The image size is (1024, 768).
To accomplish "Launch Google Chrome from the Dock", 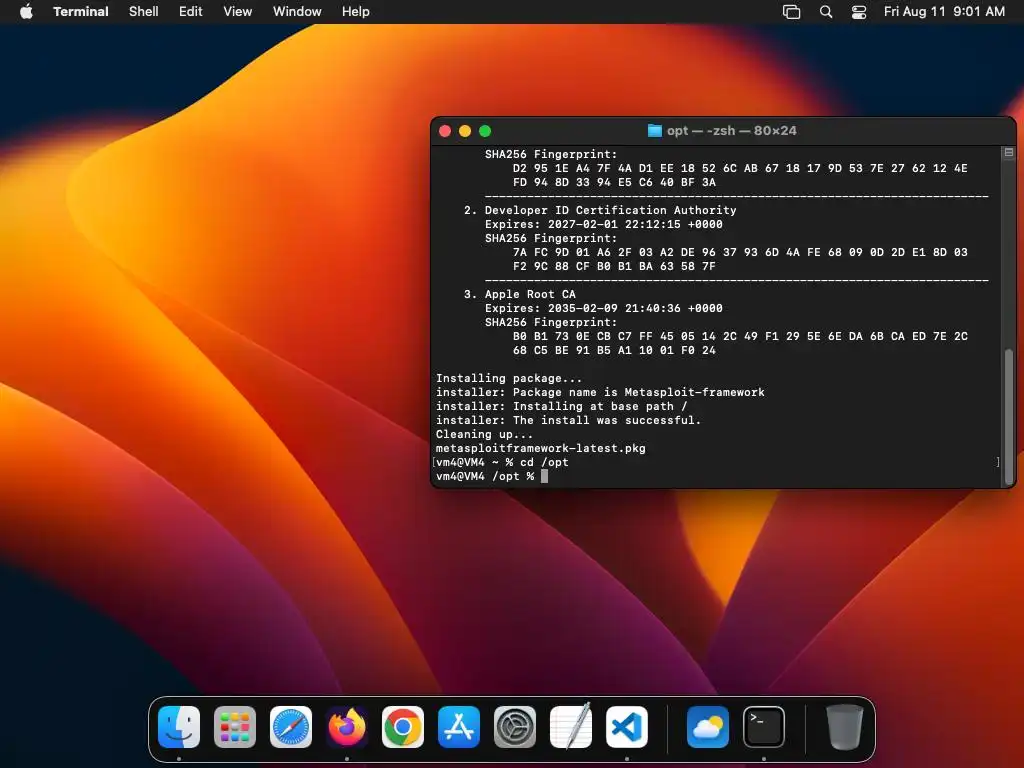I will (x=402, y=726).
